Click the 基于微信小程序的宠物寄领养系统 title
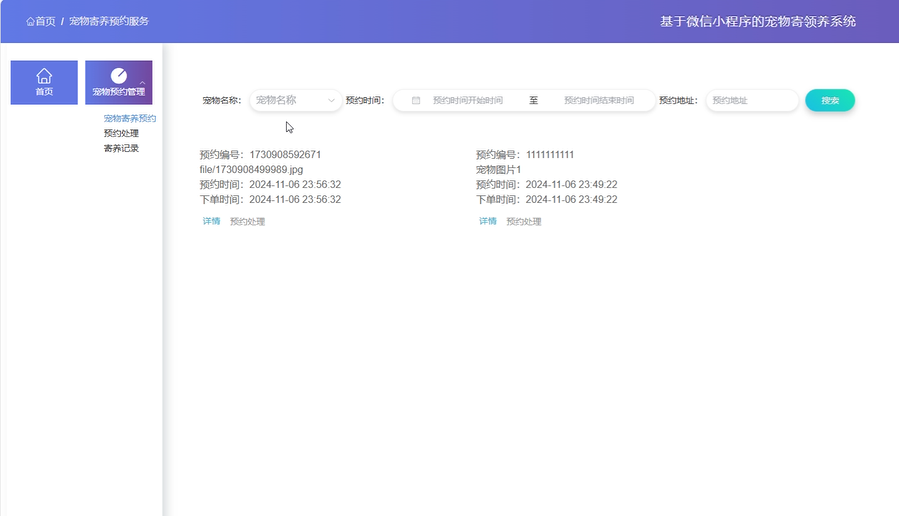Viewport: 899px width, 516px height. coord(757,22)
